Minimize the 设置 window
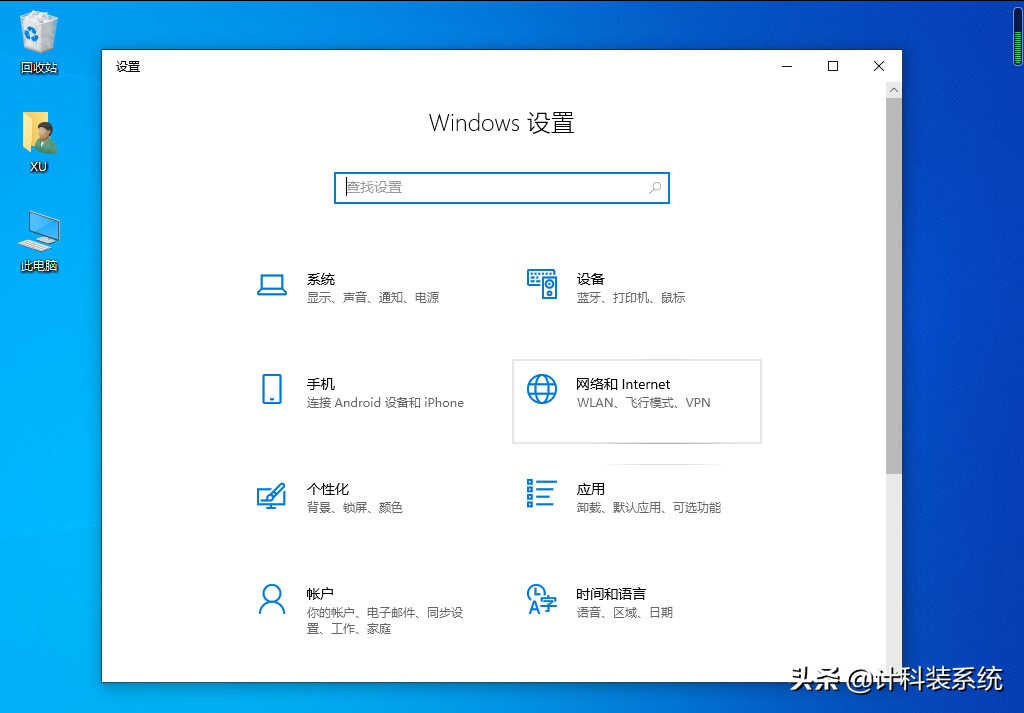 tap(787, 66)
